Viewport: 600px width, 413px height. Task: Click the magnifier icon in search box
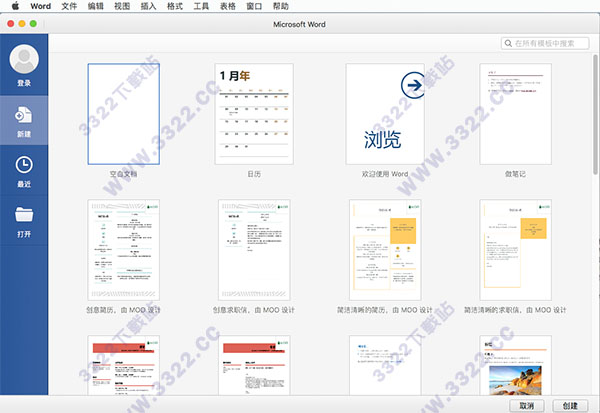[x=508, y=43]
